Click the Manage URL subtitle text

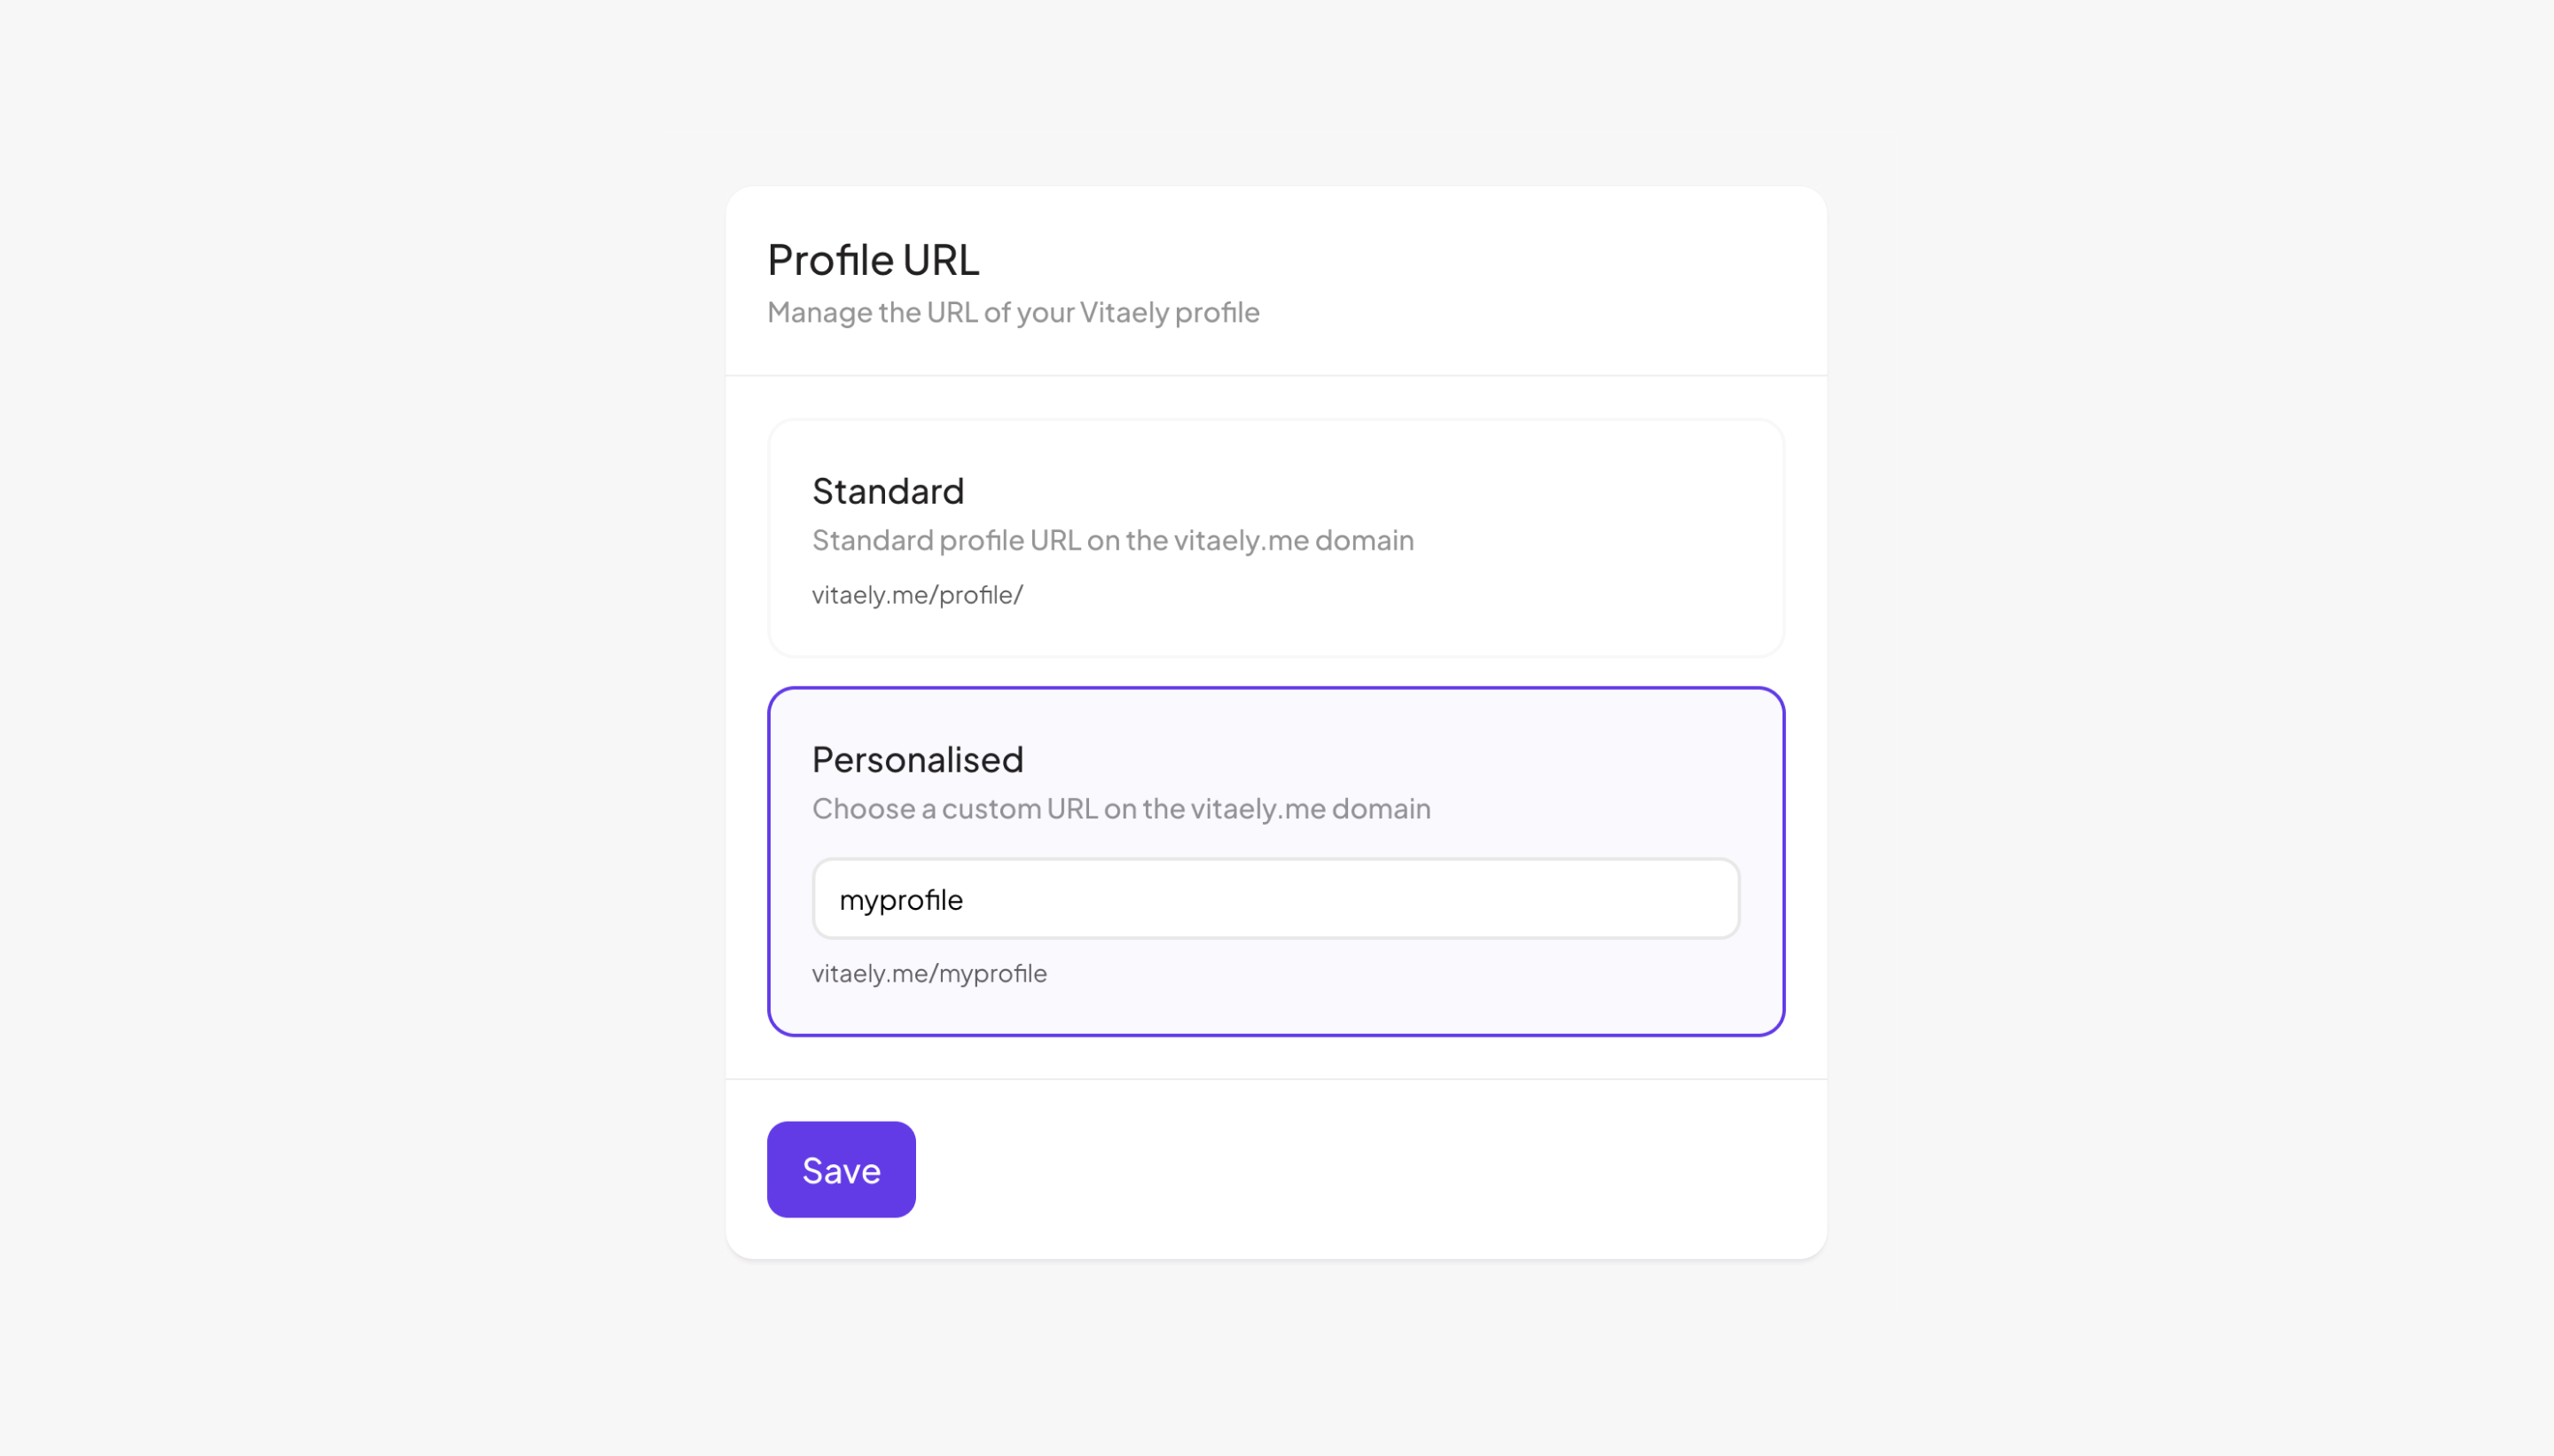click(x=1012, y=312)
